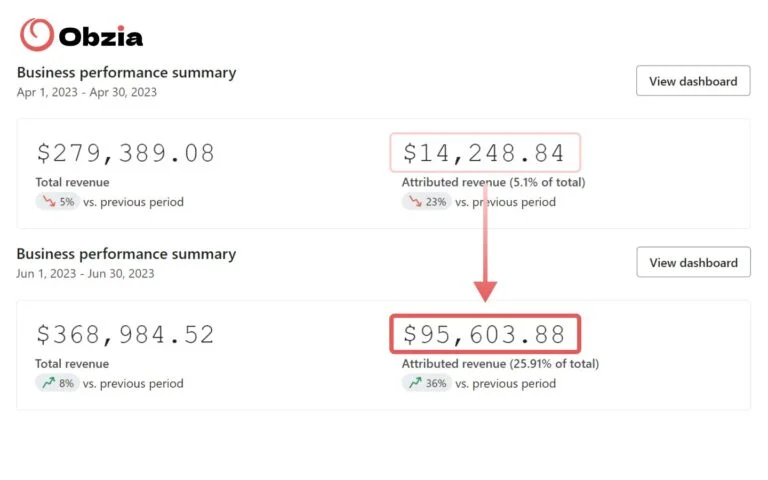This screenshot has width=768, height=480.
Task: Click the red downtrend icon next to 23%
Action: [413, 202]
